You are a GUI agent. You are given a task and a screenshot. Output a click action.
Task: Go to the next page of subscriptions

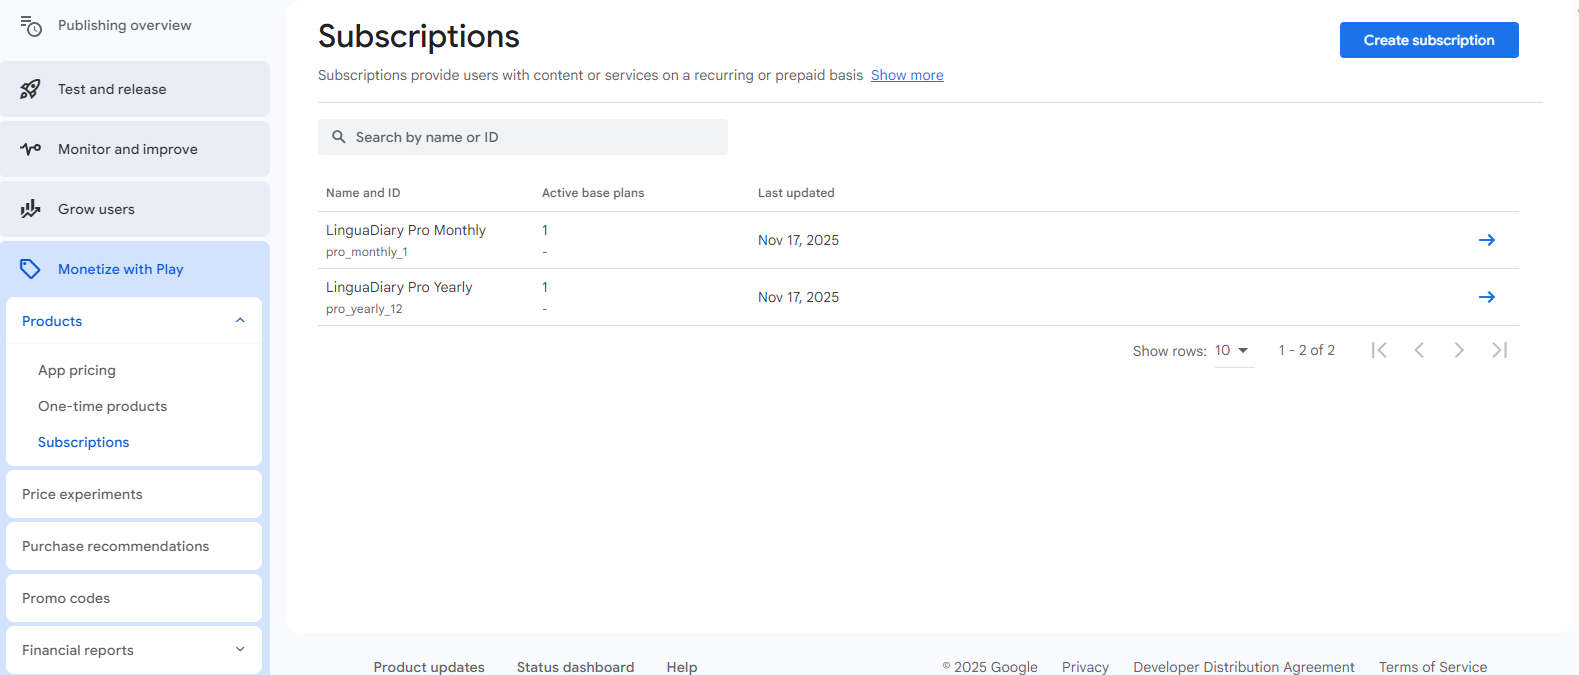pyautogui.click(x=1459, y=350)
